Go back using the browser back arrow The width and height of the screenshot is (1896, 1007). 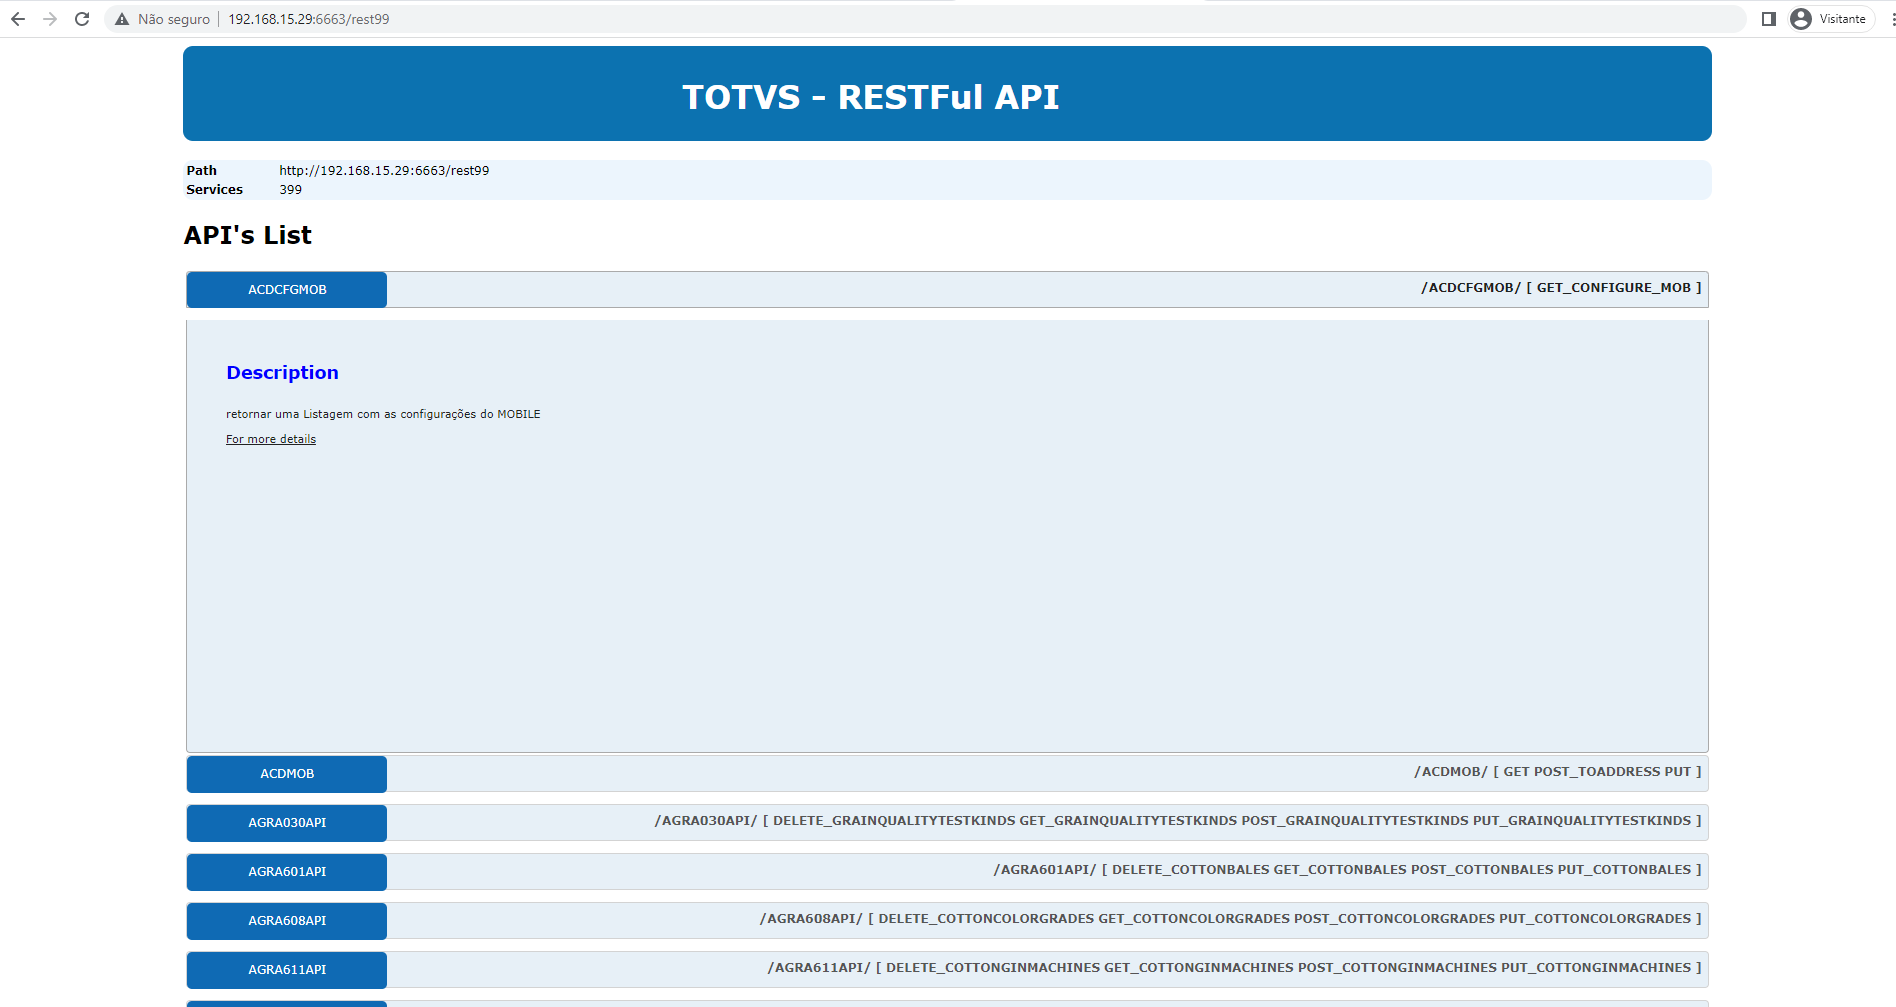click(18, 19)
